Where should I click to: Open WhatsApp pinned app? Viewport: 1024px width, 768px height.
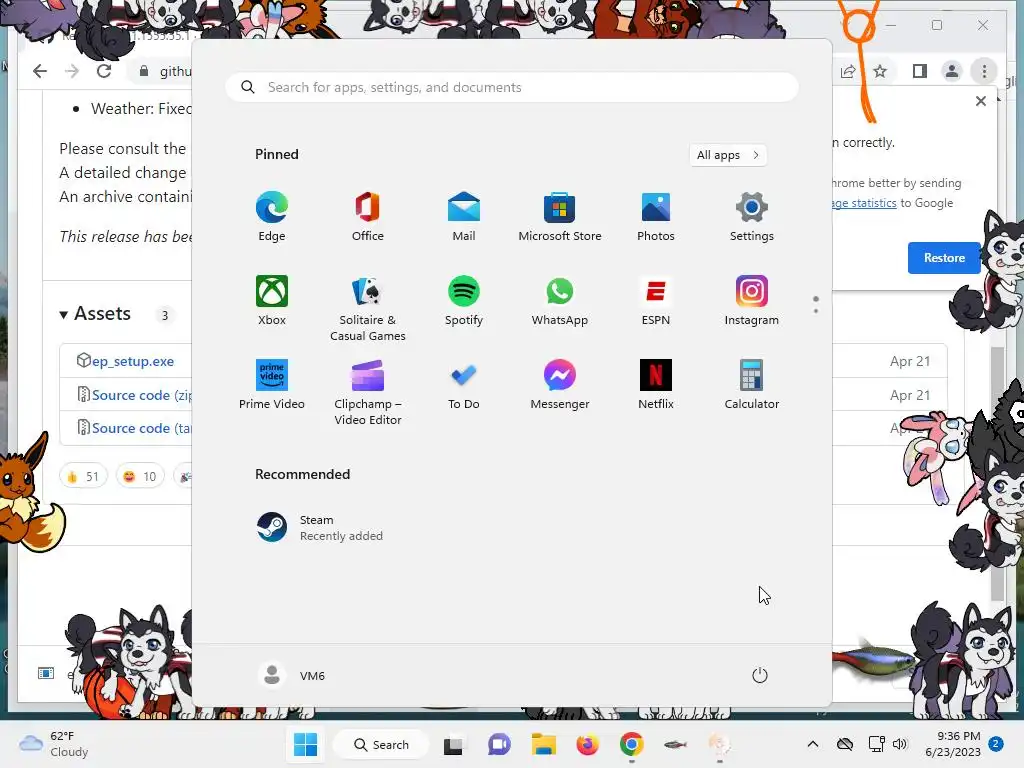pos(560,301)
